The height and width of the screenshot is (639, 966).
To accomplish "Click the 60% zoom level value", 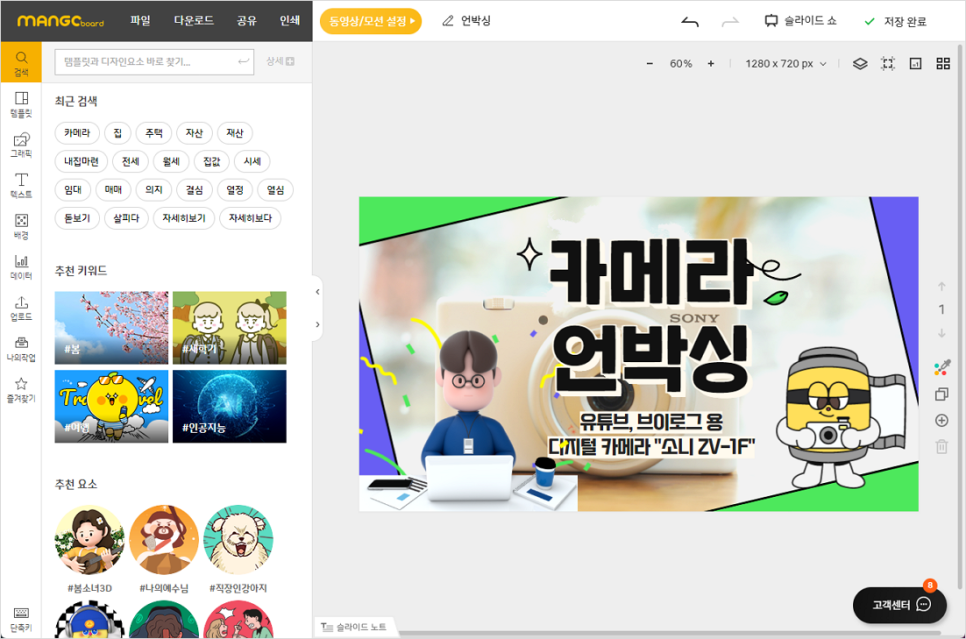I will click(681, 63).
